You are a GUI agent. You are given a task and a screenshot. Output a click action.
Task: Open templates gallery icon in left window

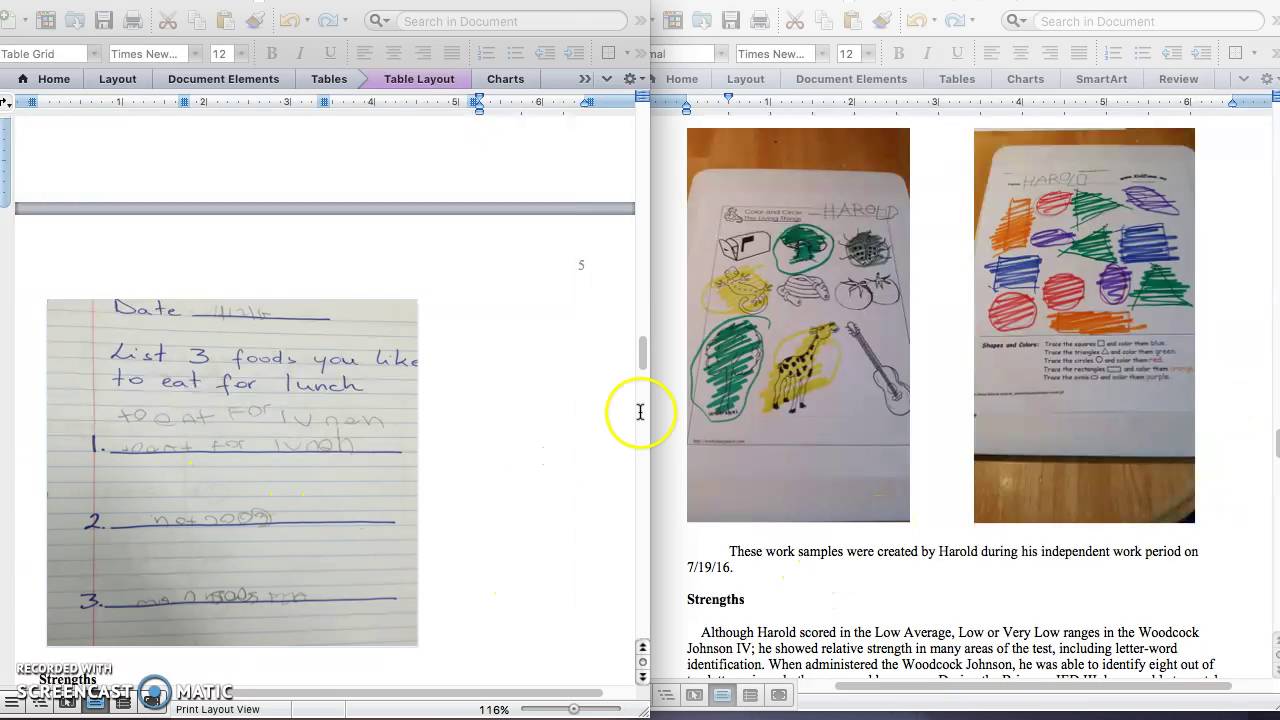45,20
